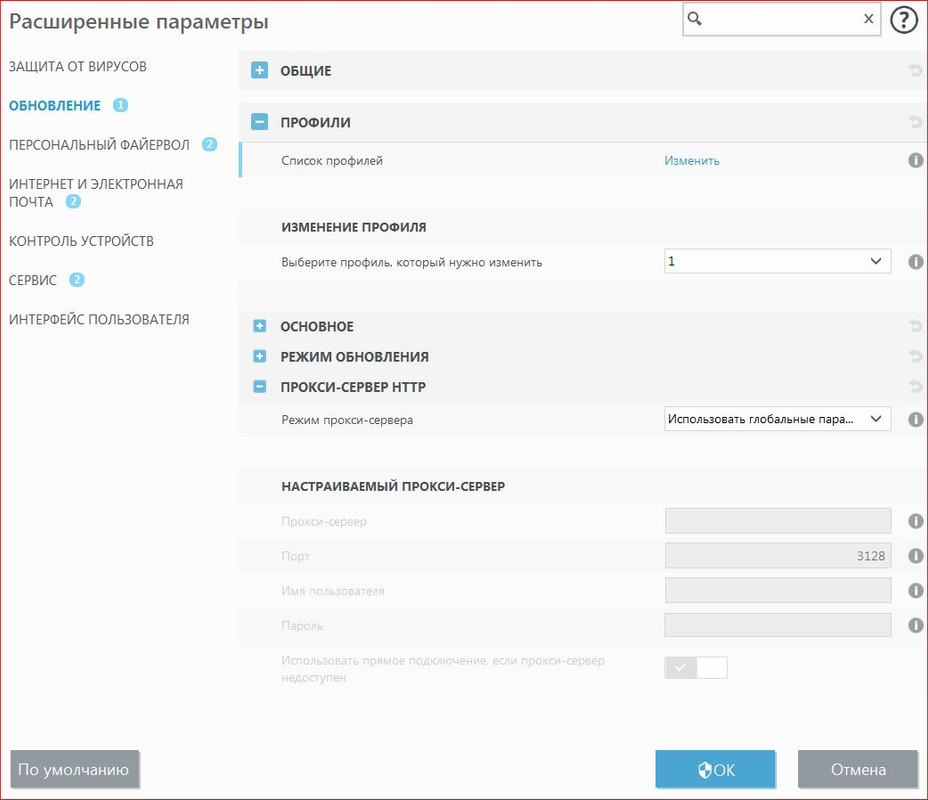Collapse the ПРОФИЛИ section
Viewport: 928px width, 800px height.
point(259,122)
